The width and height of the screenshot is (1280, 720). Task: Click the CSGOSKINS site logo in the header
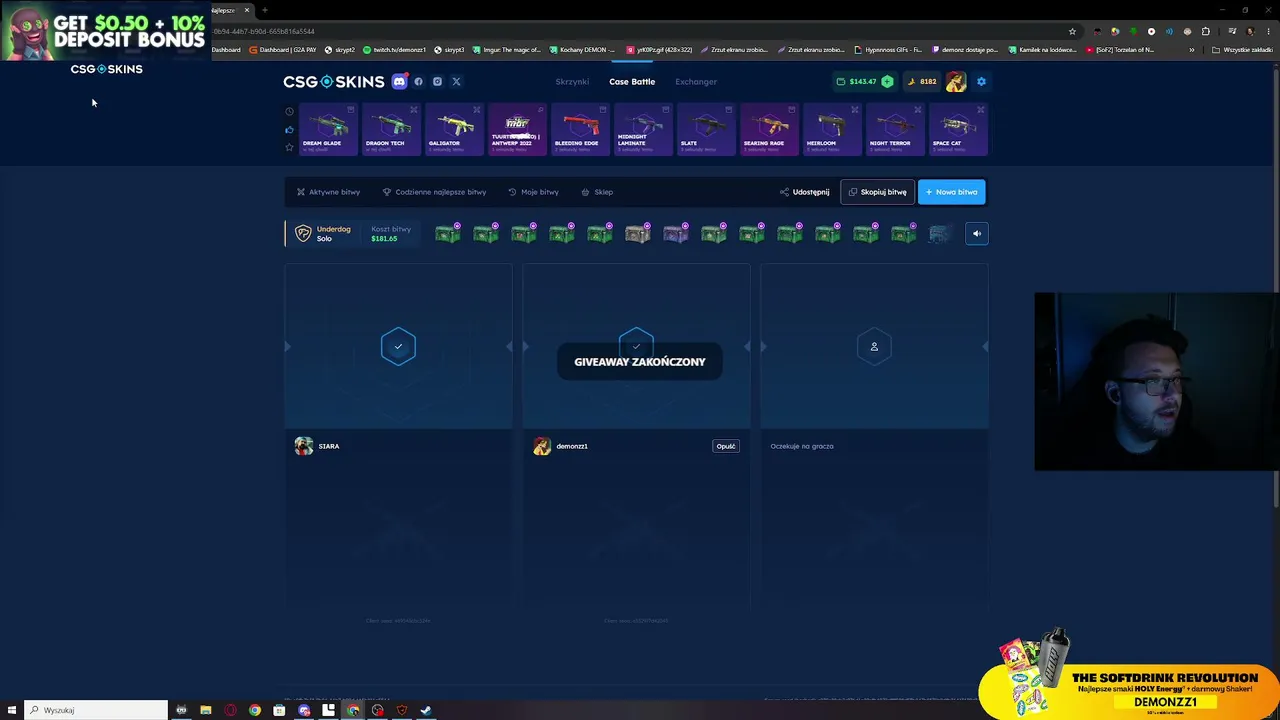click(x=333, y=82)
